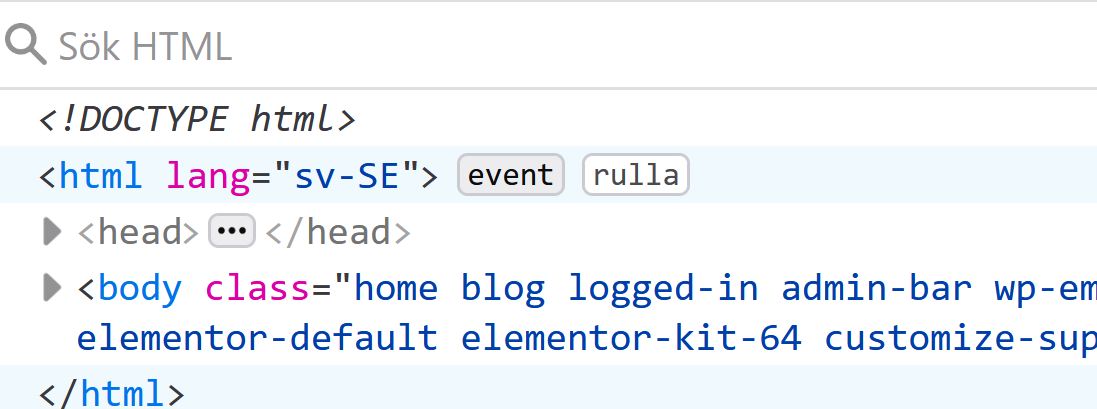
Task: Select the body tag name
Action: (x=140, y=289)
